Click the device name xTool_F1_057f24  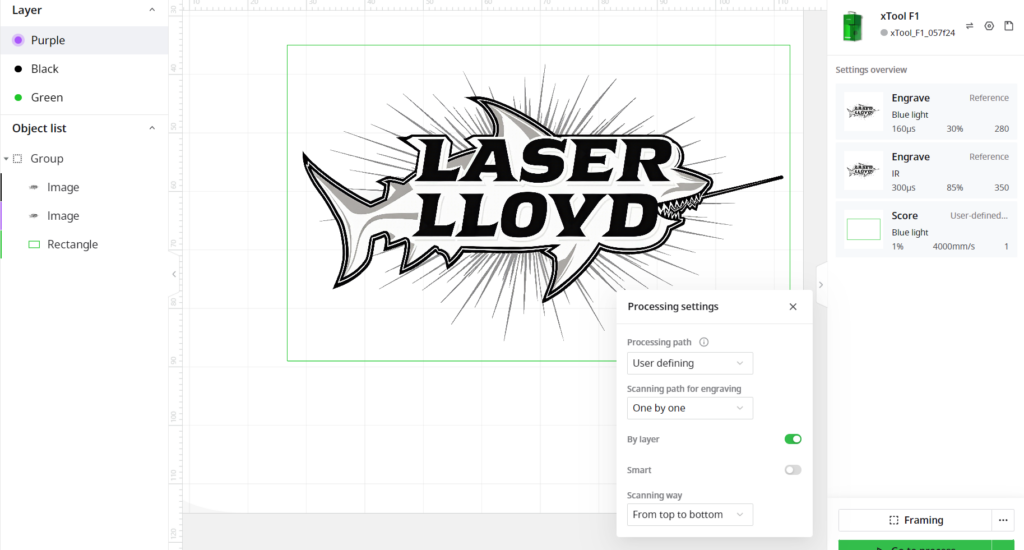coord(922,33)
